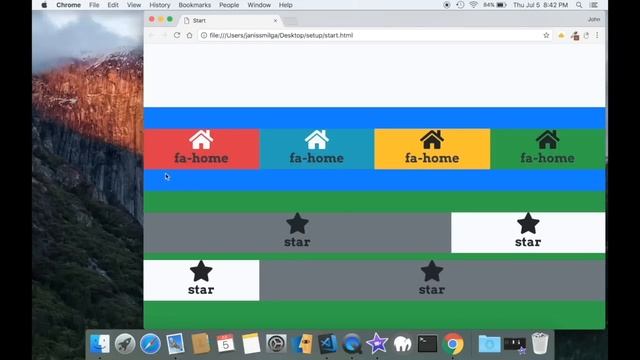Viewport: 640px width, 360px height.
Task: Click the page info icon in address bar
Action: coord(204,35)
